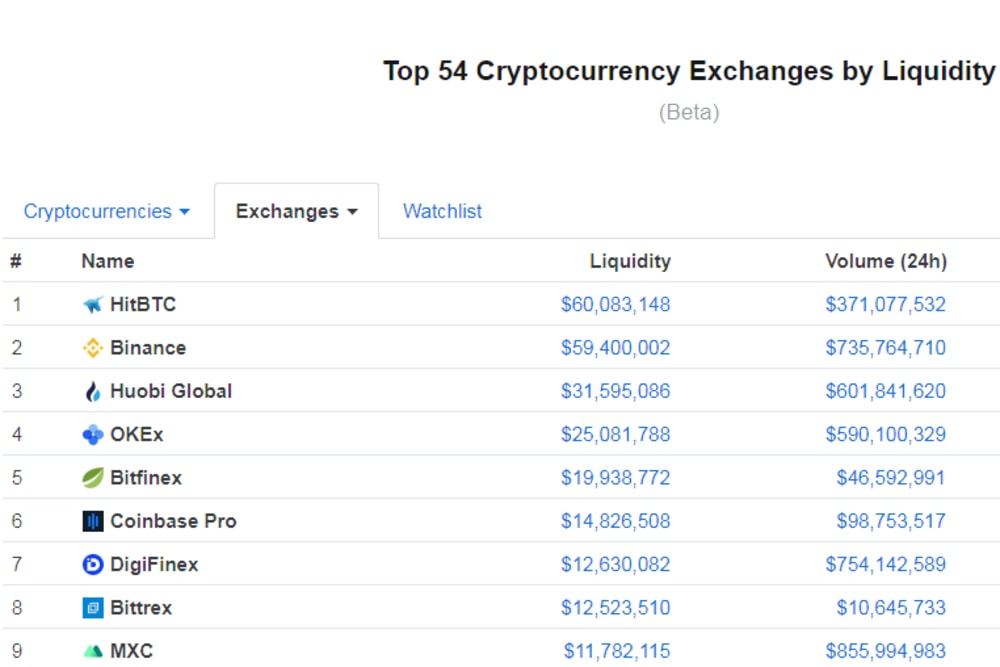The width and height of the screenshot is (1000, 667).
Task: Switch to the Watchlist tab
Action: pos(442,211)
